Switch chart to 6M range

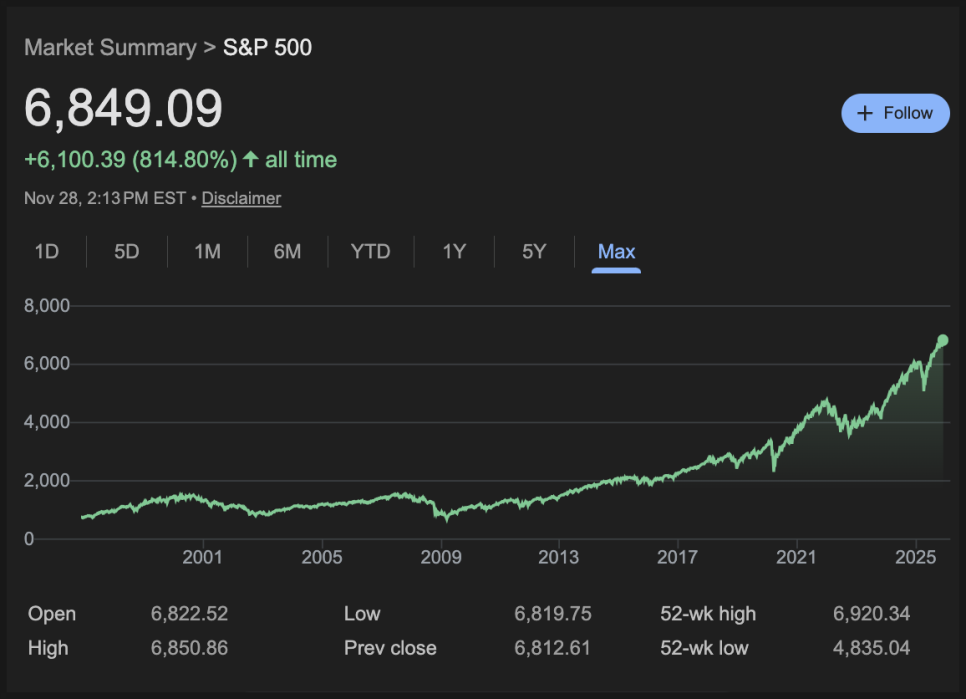(287, 251)
